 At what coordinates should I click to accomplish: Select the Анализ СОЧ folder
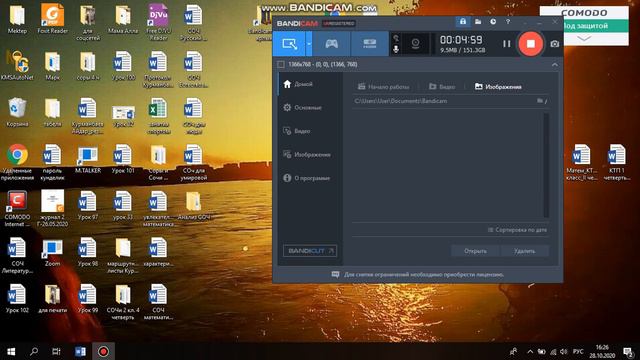[193, 206]
